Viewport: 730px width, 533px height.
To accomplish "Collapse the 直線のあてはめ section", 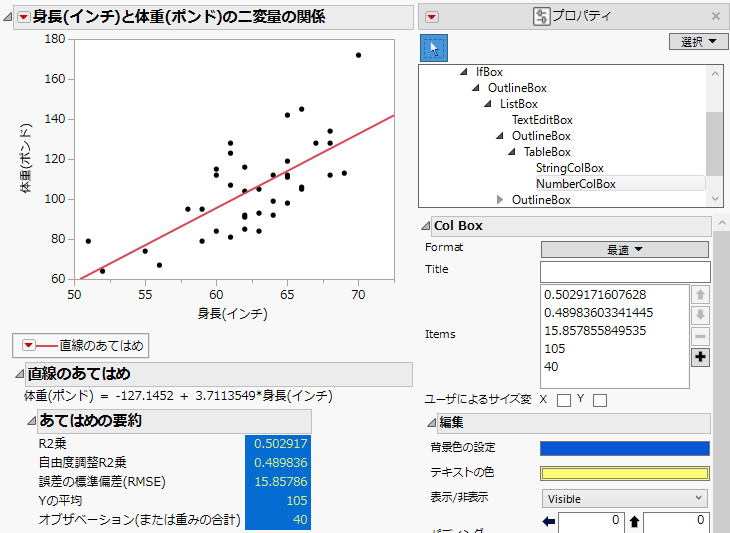I will pos(19,373).
